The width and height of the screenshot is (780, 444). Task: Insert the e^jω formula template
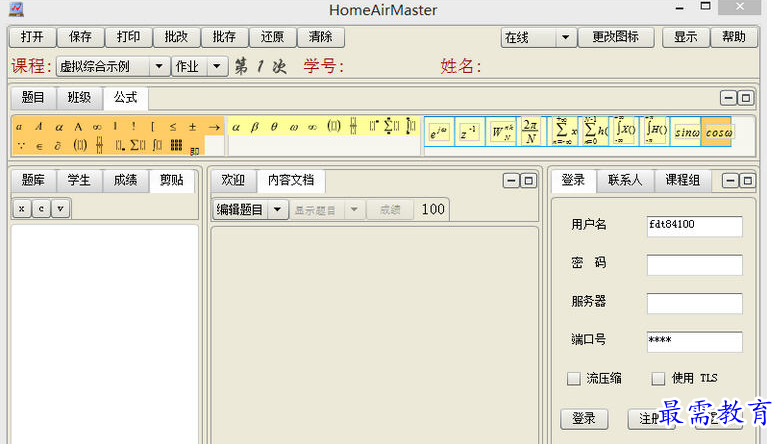[x=439, y=132]
